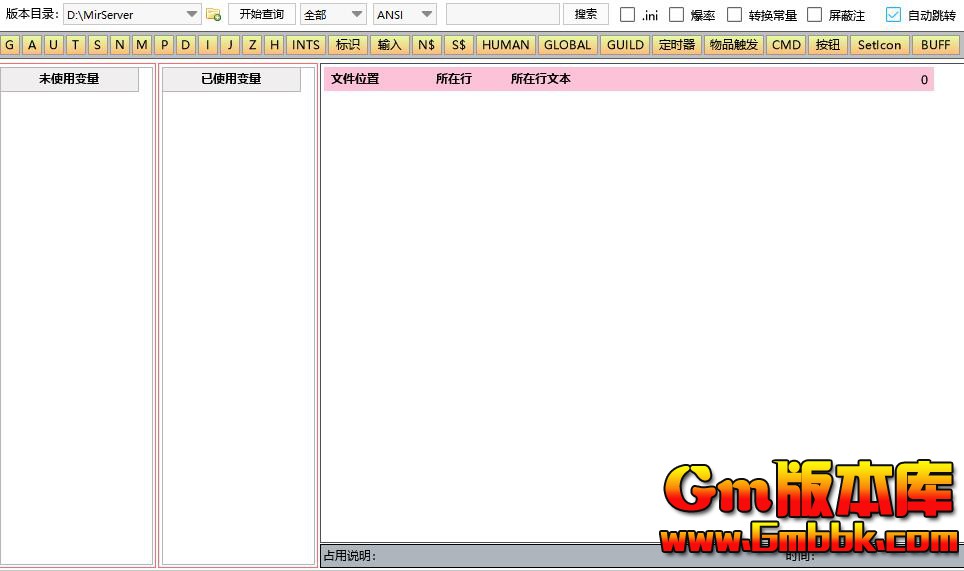Select the G variable button
The image size is (964, 571).
(10, 45)
